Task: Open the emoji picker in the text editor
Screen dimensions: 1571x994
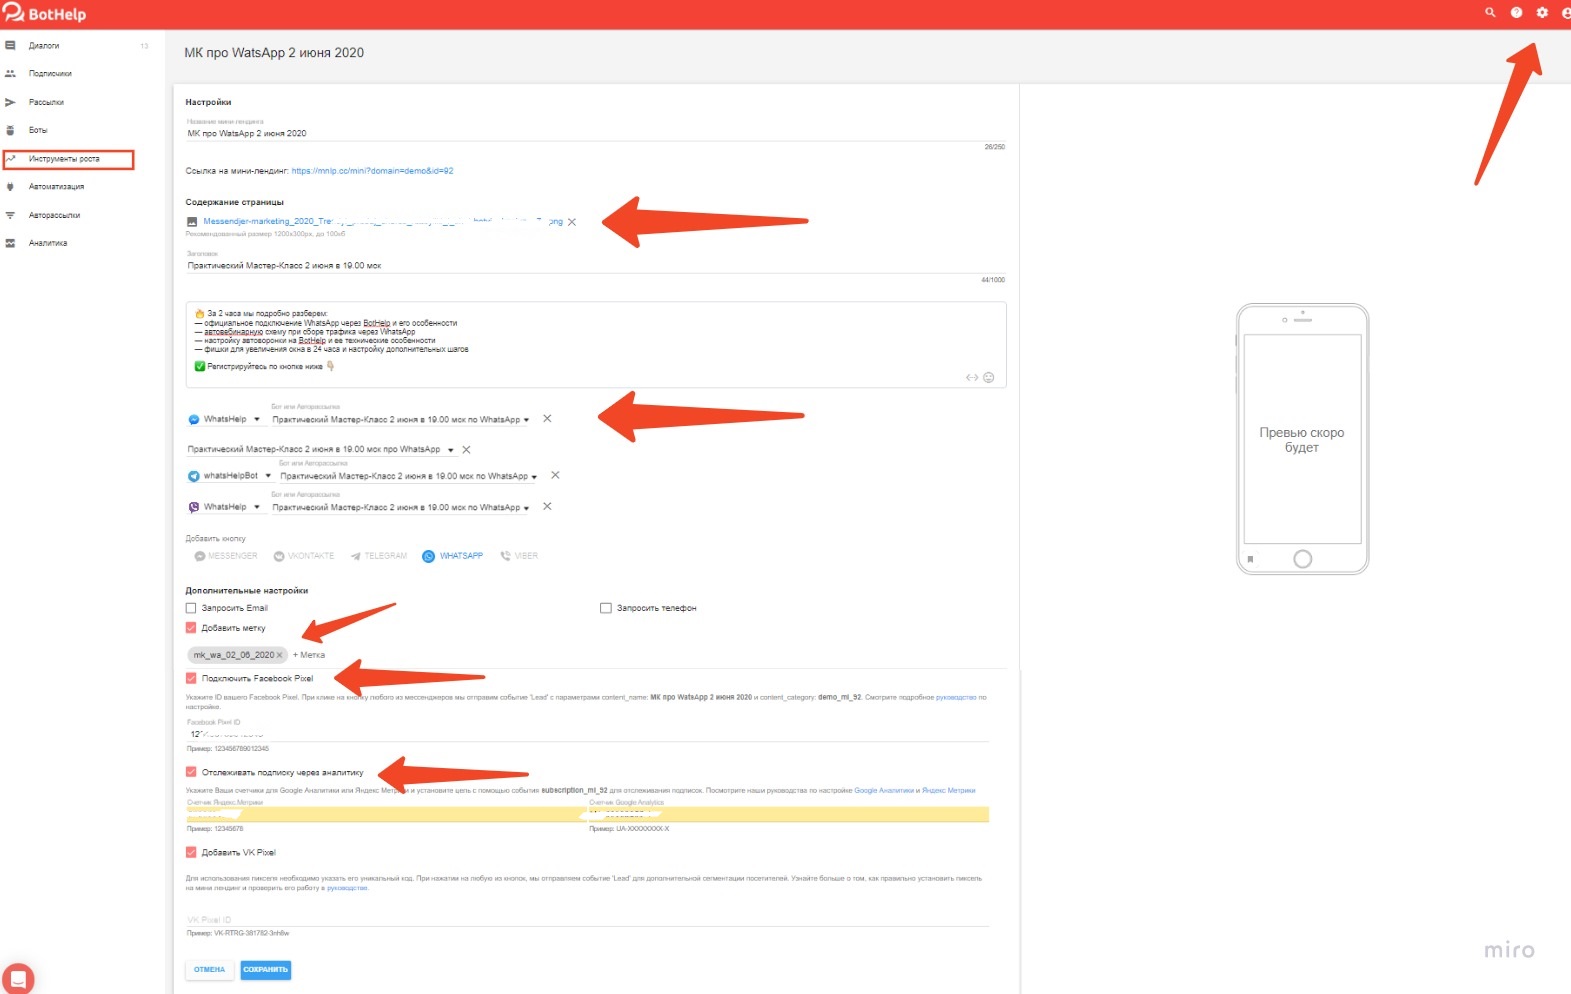Action: (x=988, y=378)
